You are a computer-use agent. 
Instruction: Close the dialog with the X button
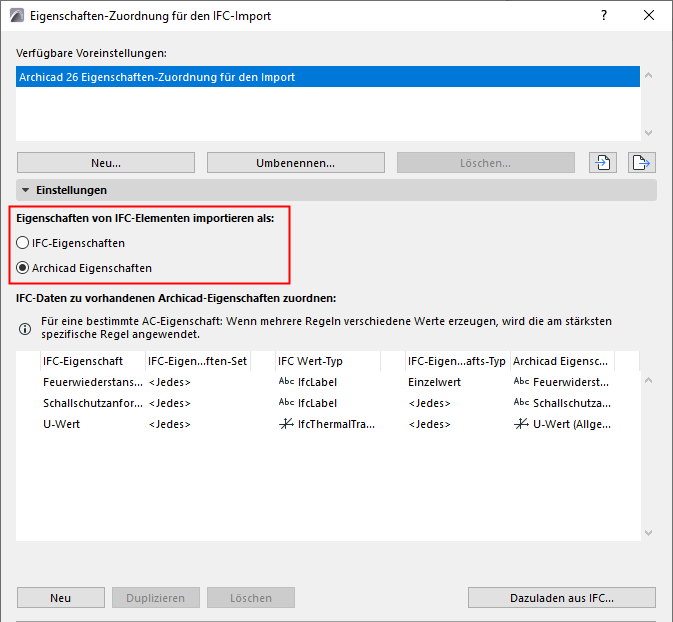pos(649,15)
